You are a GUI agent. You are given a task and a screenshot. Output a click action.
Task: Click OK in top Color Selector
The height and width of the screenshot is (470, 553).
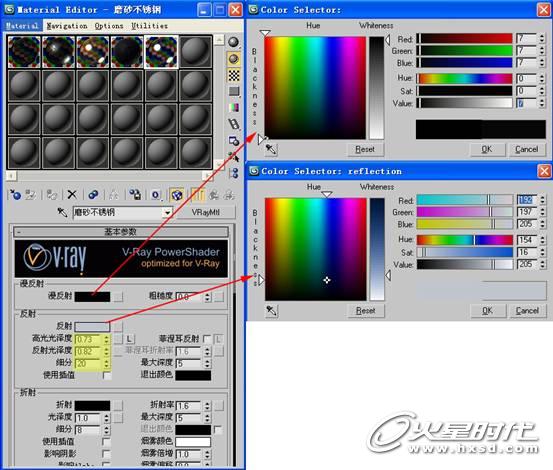[x=487, y=149]
